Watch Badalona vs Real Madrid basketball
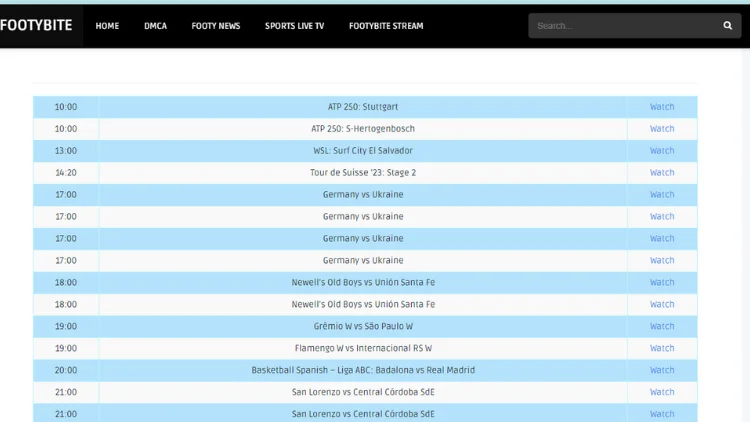750x422 pixels. pos(662,371)
